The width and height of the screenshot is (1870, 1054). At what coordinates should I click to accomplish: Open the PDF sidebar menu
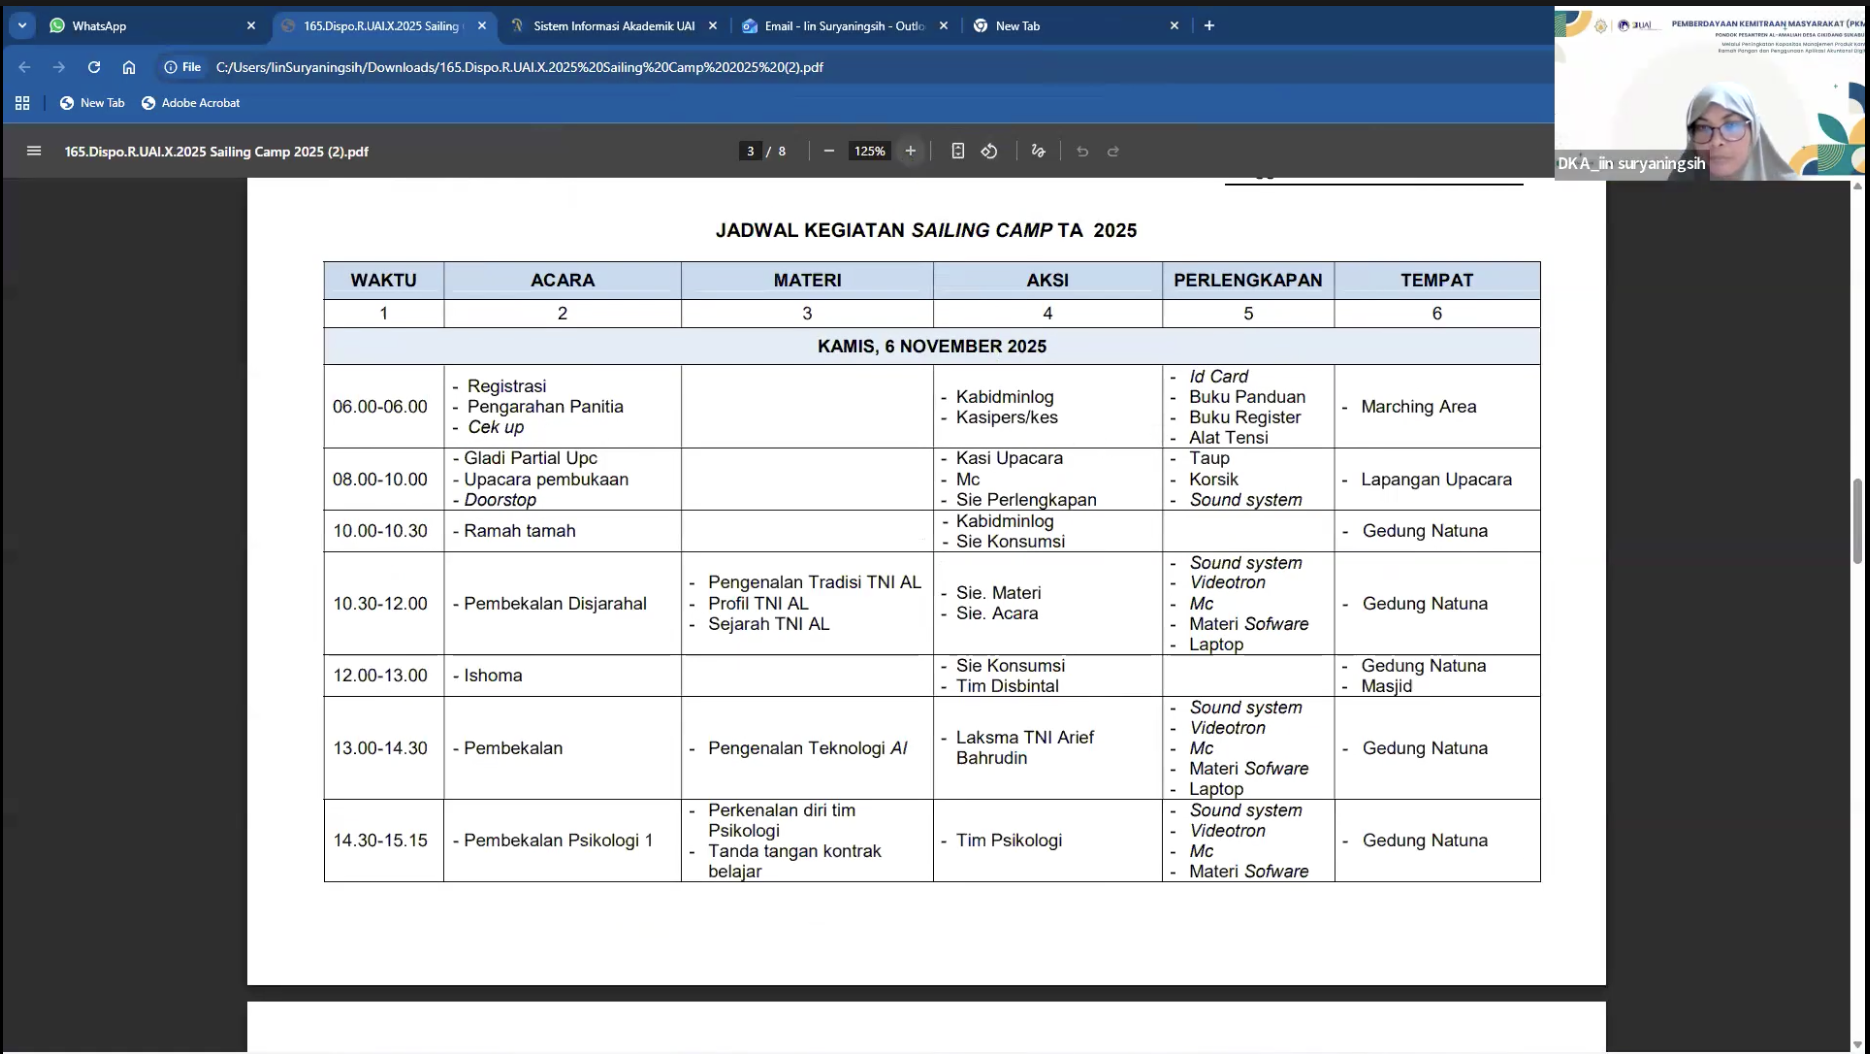point(34,151)
